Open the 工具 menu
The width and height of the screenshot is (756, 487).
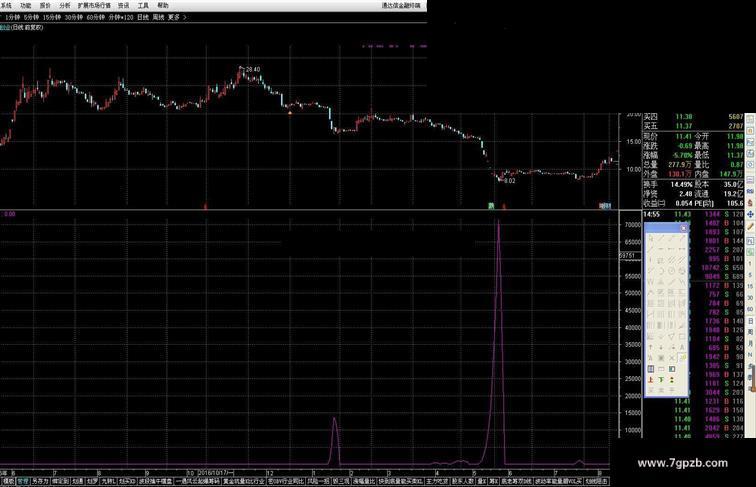pyautogui.click(x=143, y=5)
